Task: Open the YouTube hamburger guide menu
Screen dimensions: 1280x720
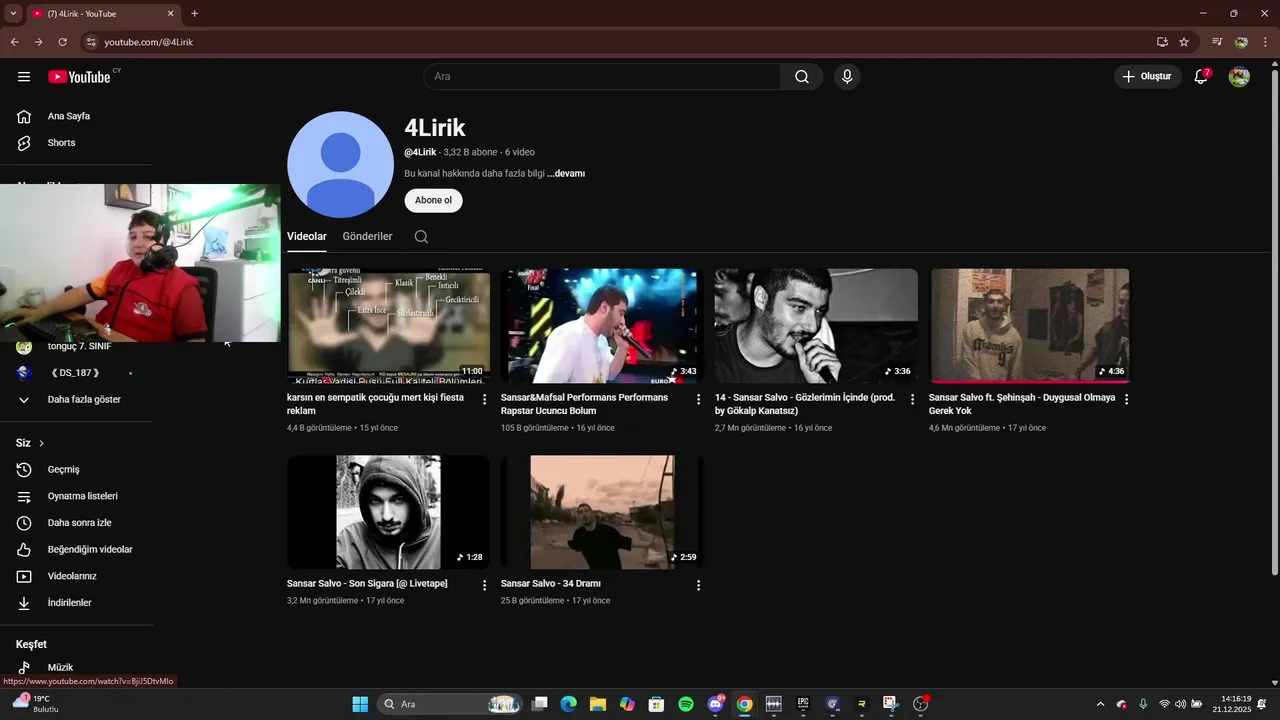Action: (24, 77)
